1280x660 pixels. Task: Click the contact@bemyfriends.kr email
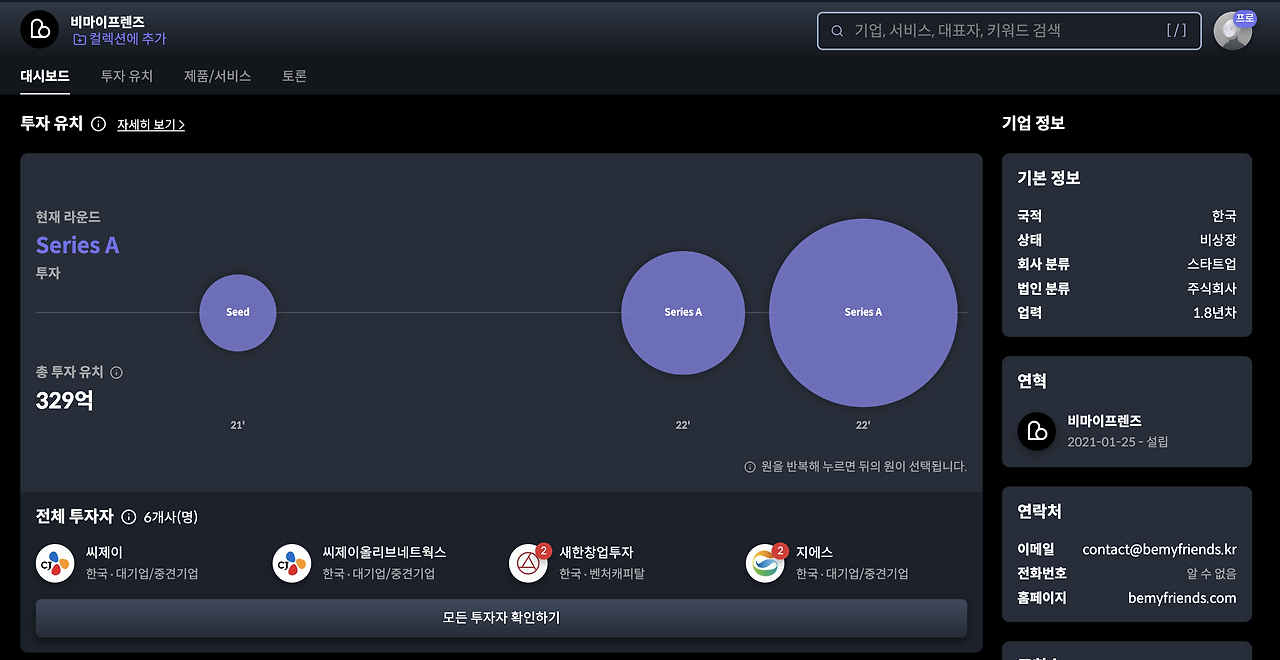pos(1160,549)
